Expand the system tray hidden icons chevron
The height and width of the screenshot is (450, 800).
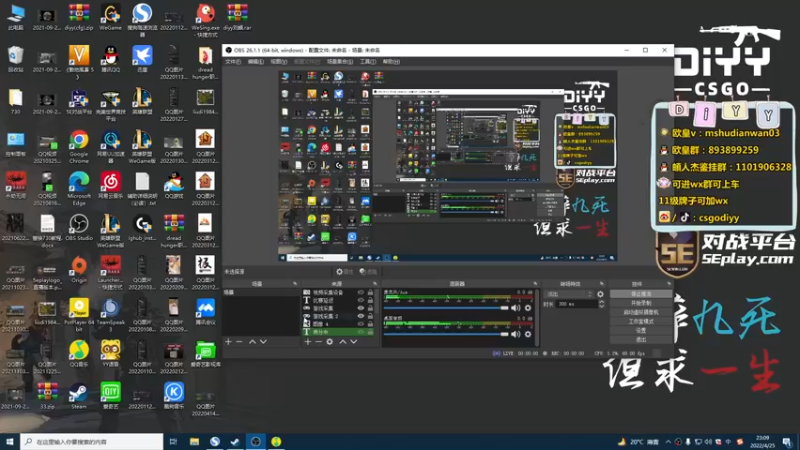pyautogui.click(x=668, y=442)
